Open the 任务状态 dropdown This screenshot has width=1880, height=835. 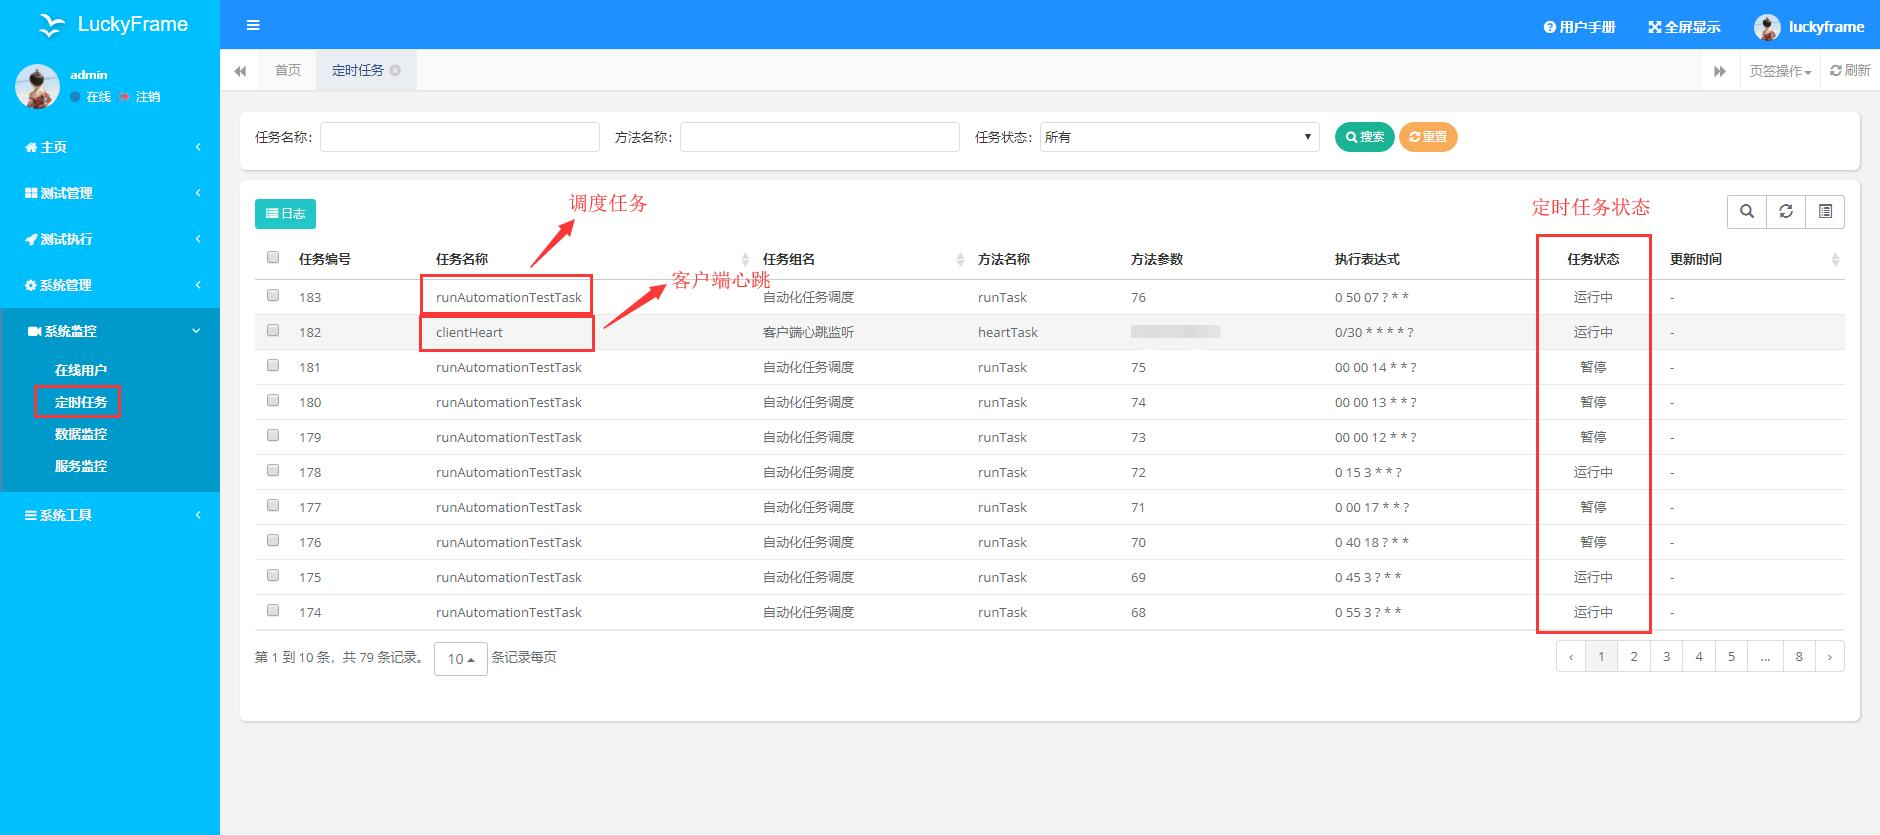[1179, 137]
